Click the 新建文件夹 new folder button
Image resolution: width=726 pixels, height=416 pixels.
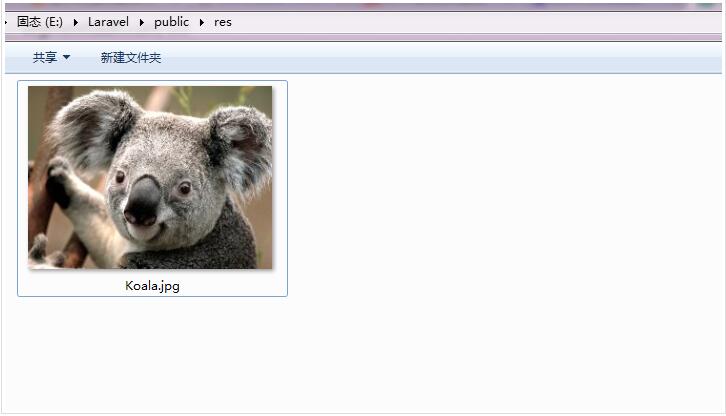(131, 57)
